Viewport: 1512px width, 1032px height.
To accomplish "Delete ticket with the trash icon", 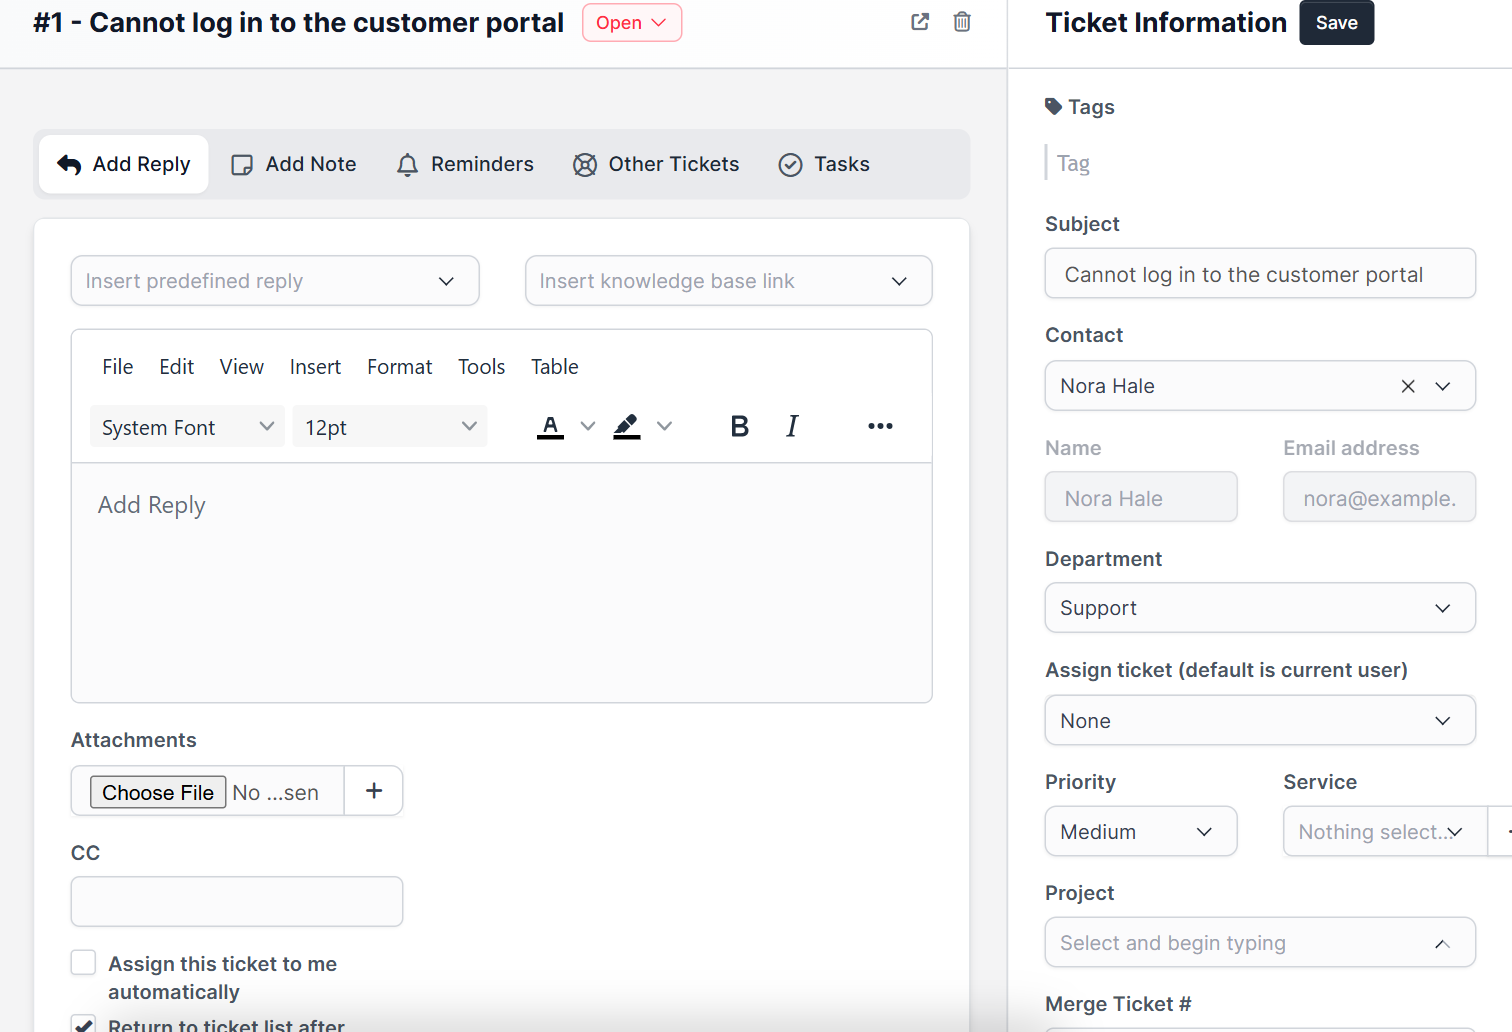I will 962,22.
